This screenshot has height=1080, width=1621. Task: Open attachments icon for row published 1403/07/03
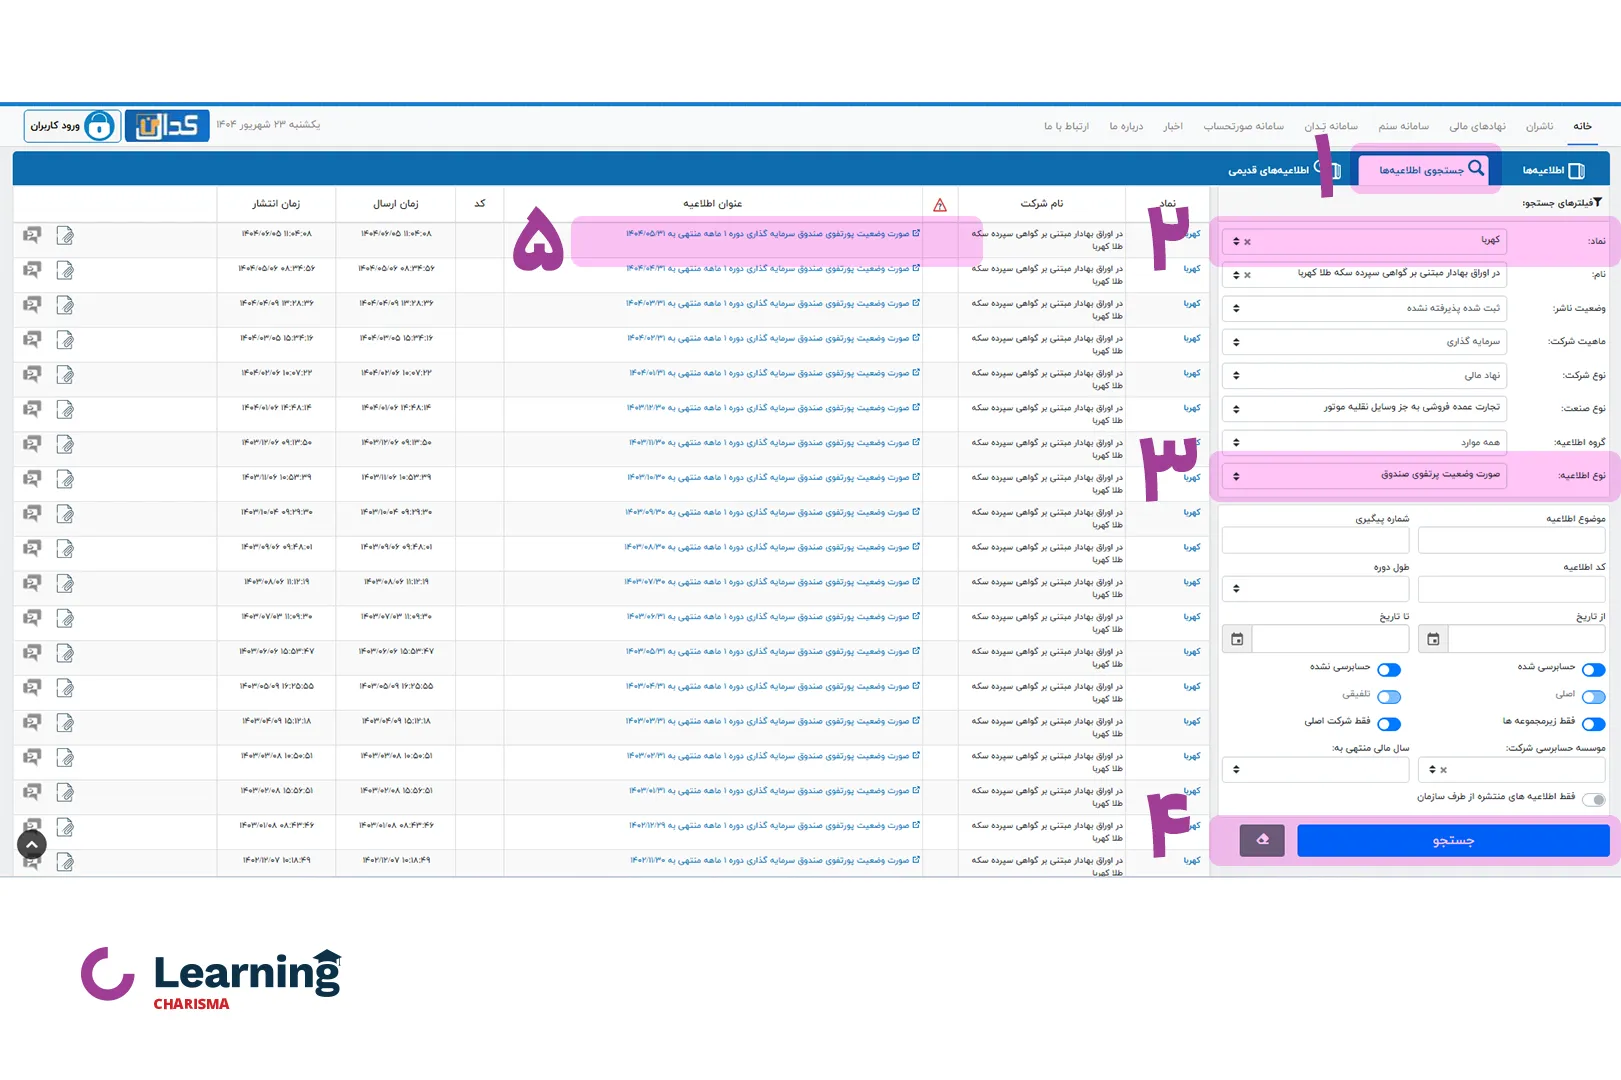click(65, 618)
